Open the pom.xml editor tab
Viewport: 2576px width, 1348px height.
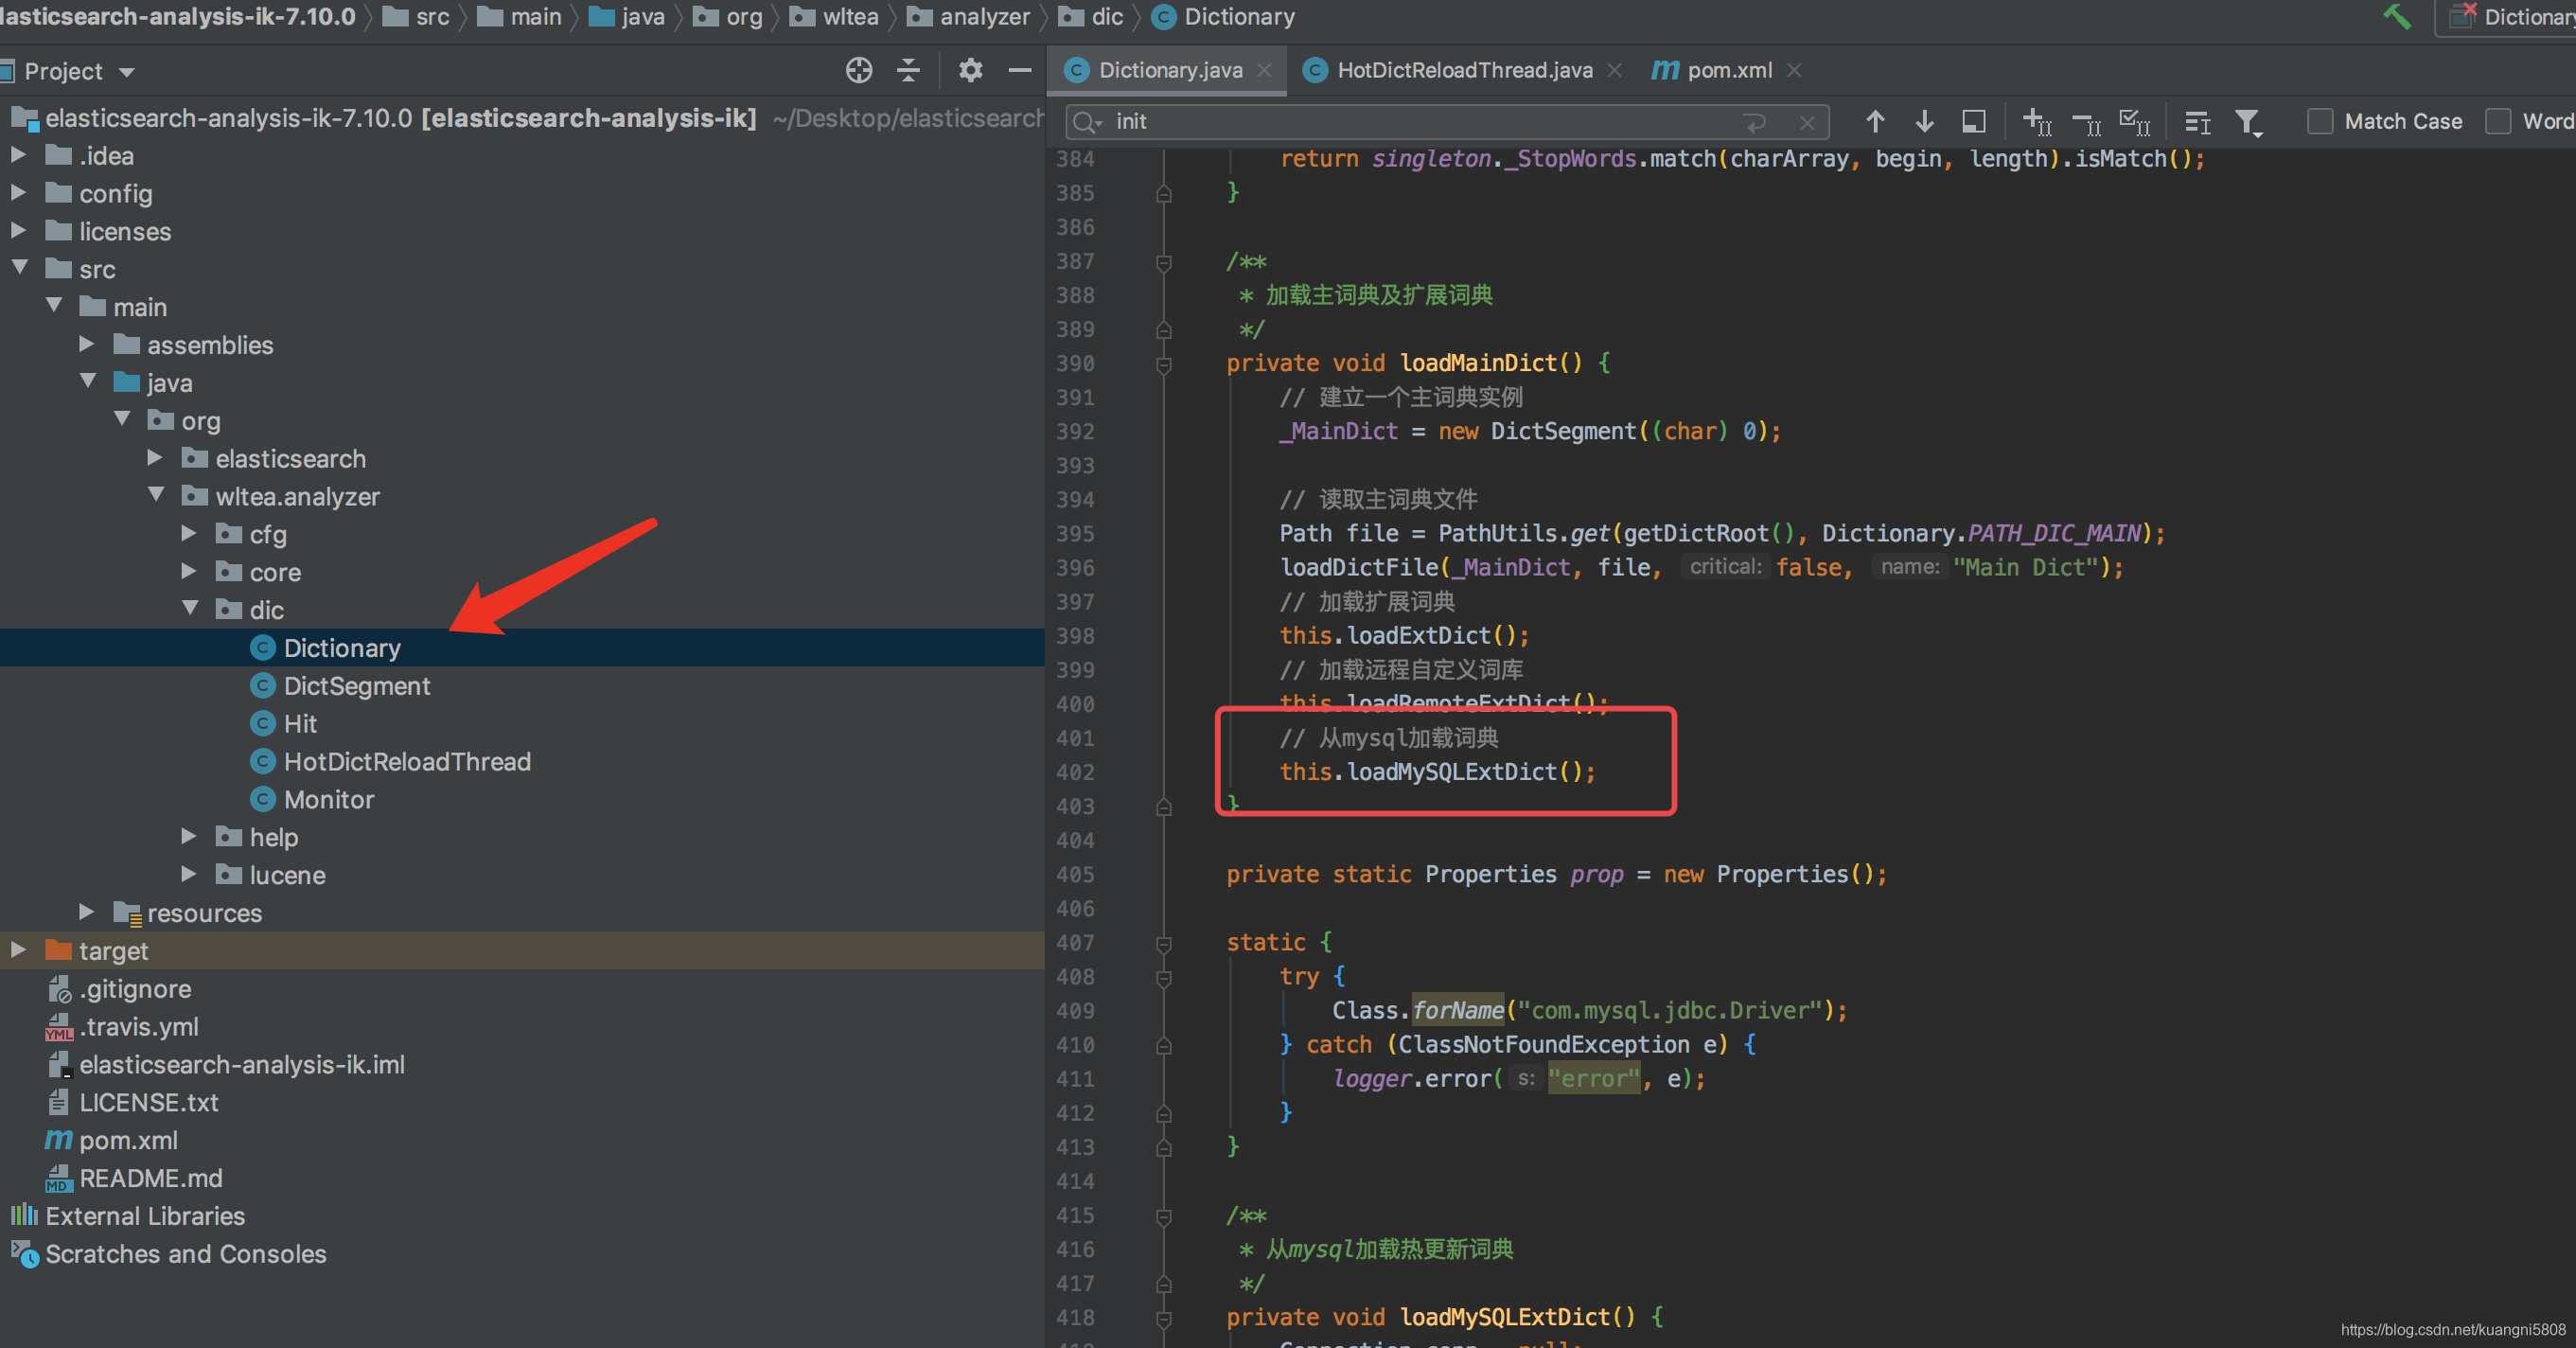point(1727,70)
